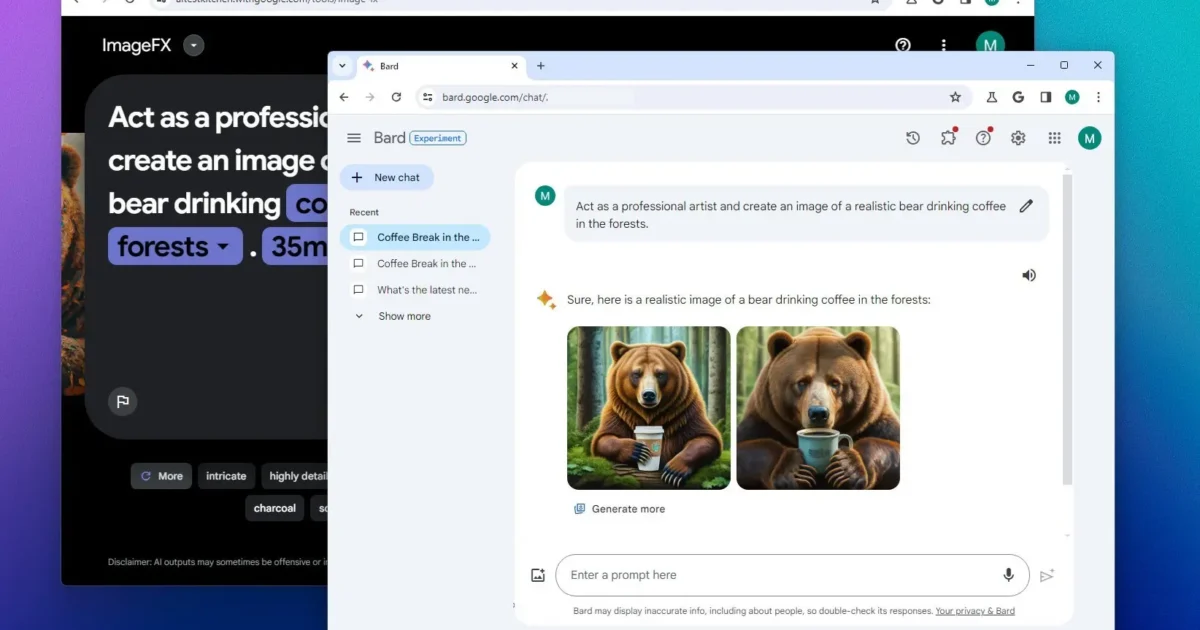This screenshot has height=630, width=1200.
Task: Open ImageFX help icon in back window
Action: [903, 45]
